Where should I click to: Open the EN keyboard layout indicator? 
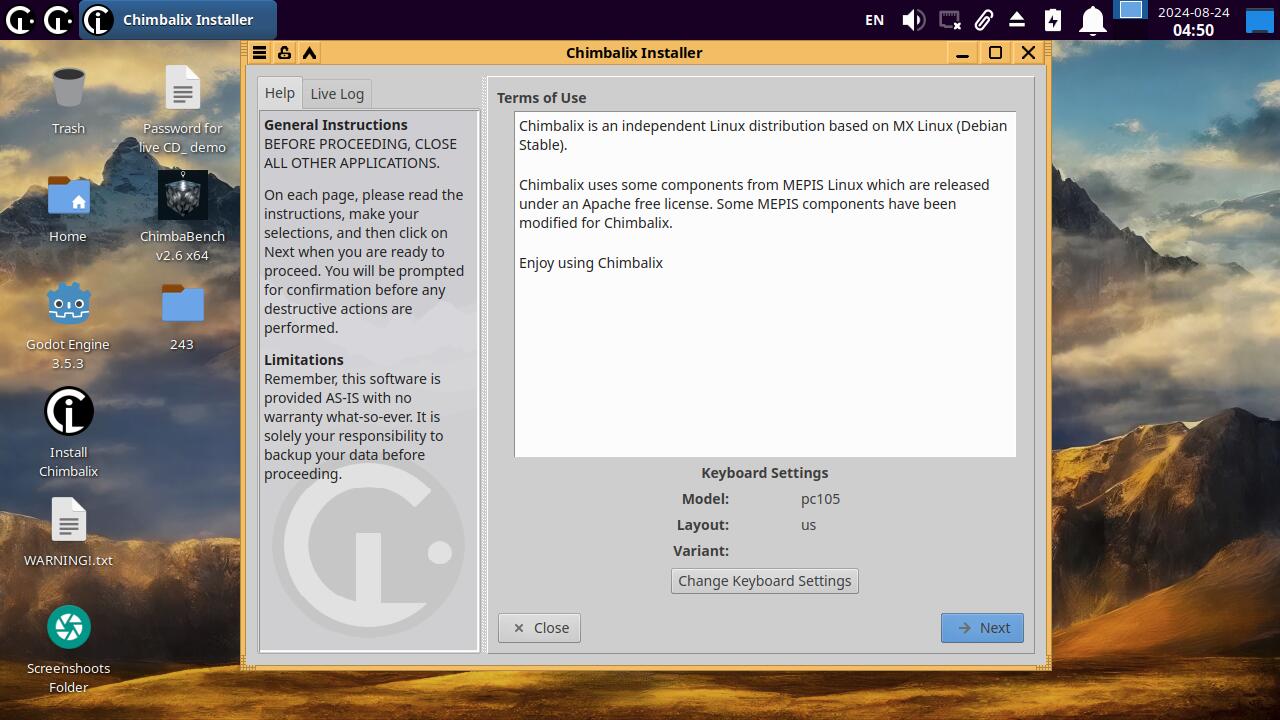[x=874, y=20]
